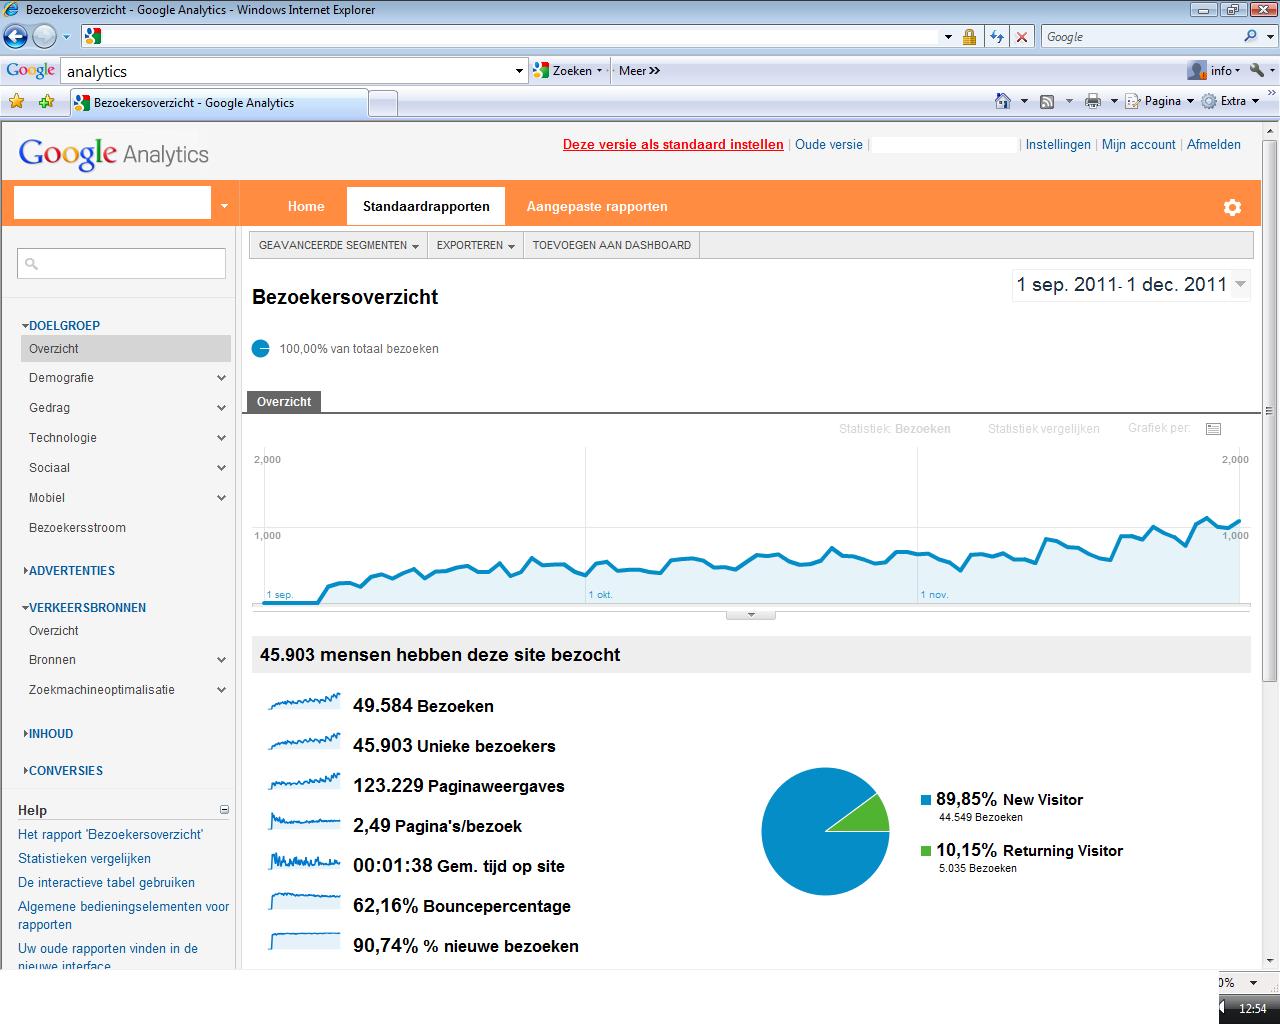Image resolution: width=1280 pixels, height=1024 pixels.
Task: Click the padlock security icon in address bar
Action: (x=969, y=37)
